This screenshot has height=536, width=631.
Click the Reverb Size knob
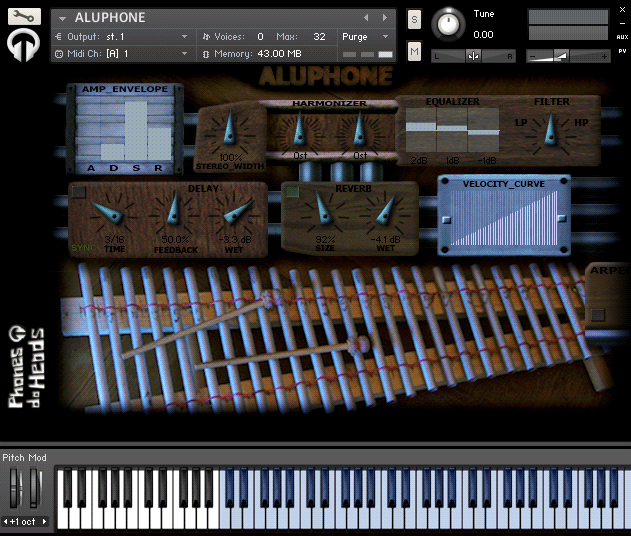pyautogui.click(x=325, y=212)
